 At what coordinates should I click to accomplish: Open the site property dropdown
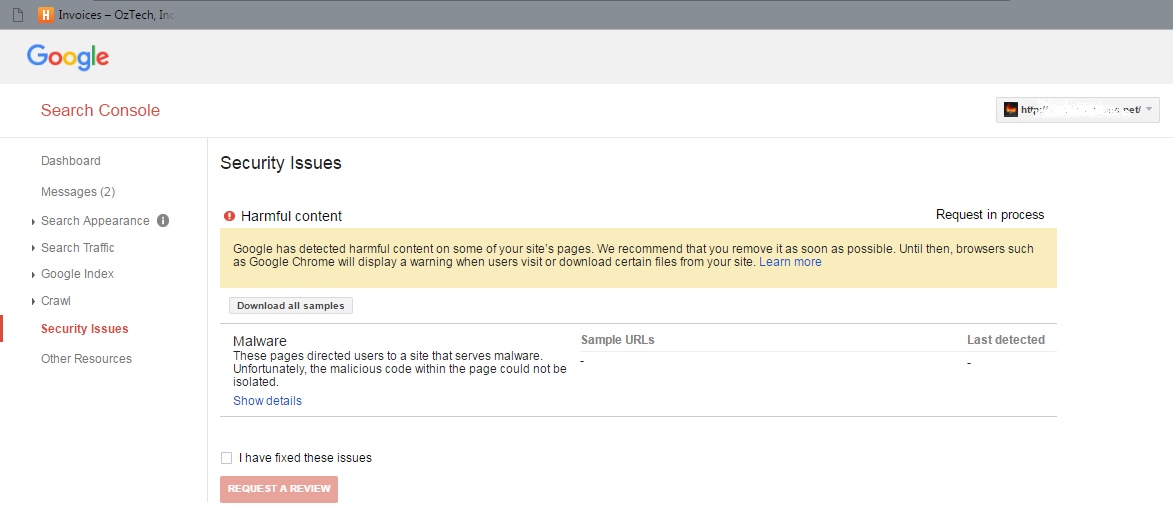[1077, 110]
